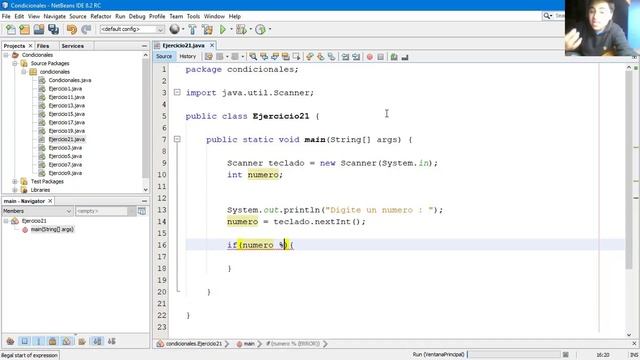
Task: Expand the Libraries node
Action: [x=15, y=190]
